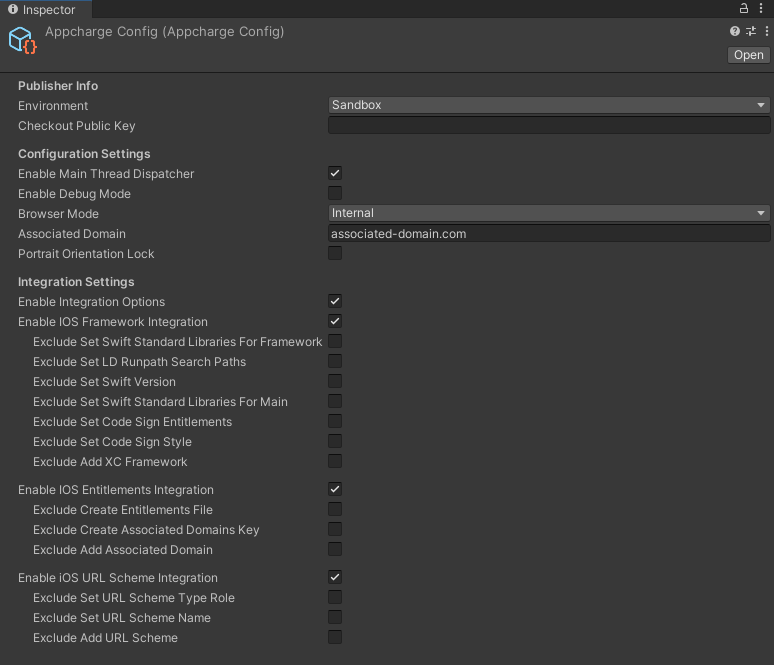The image size is (774, 665).
Task: Click the Appcharge Config title text
Action: click(164, 32)
